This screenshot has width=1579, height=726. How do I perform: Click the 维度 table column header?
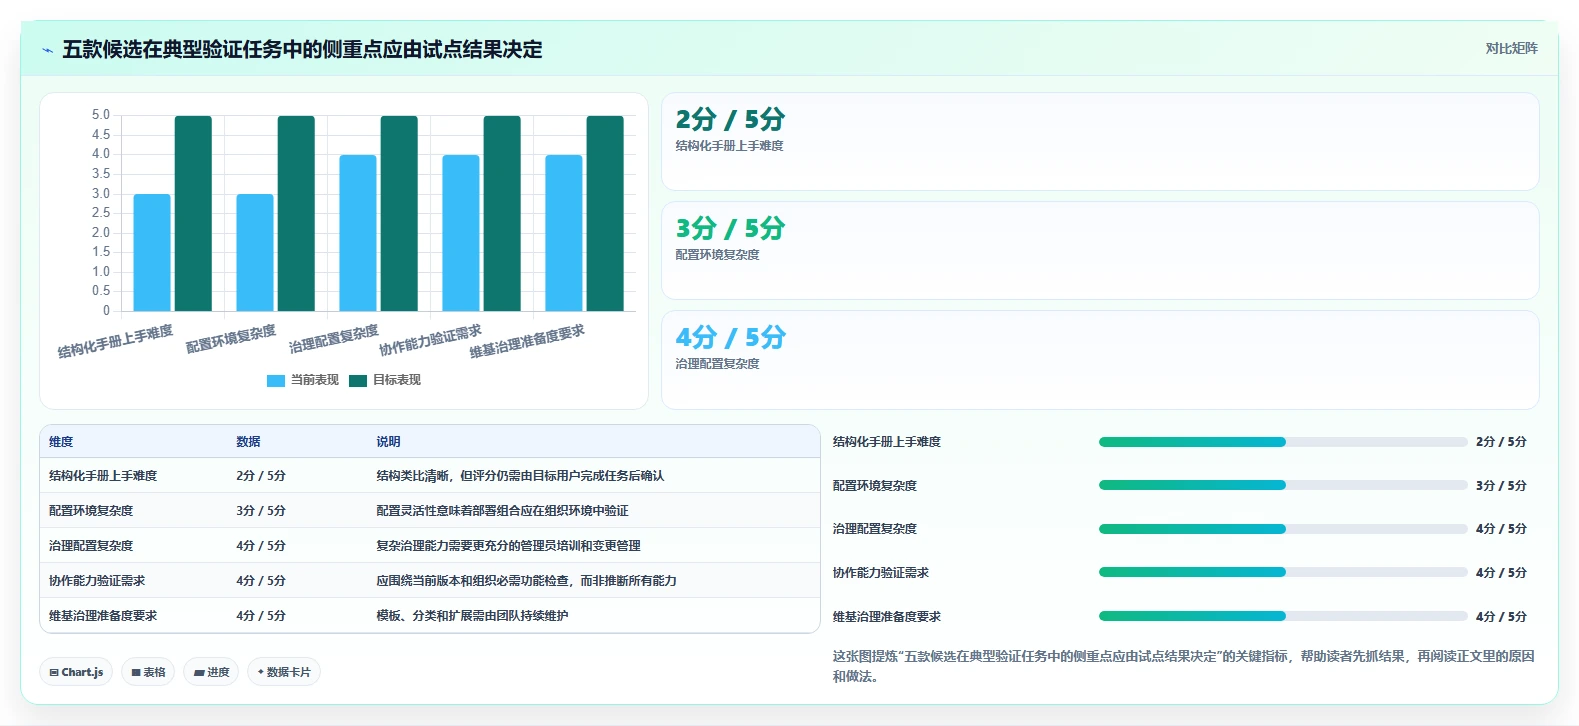click(x=61, y=442)
